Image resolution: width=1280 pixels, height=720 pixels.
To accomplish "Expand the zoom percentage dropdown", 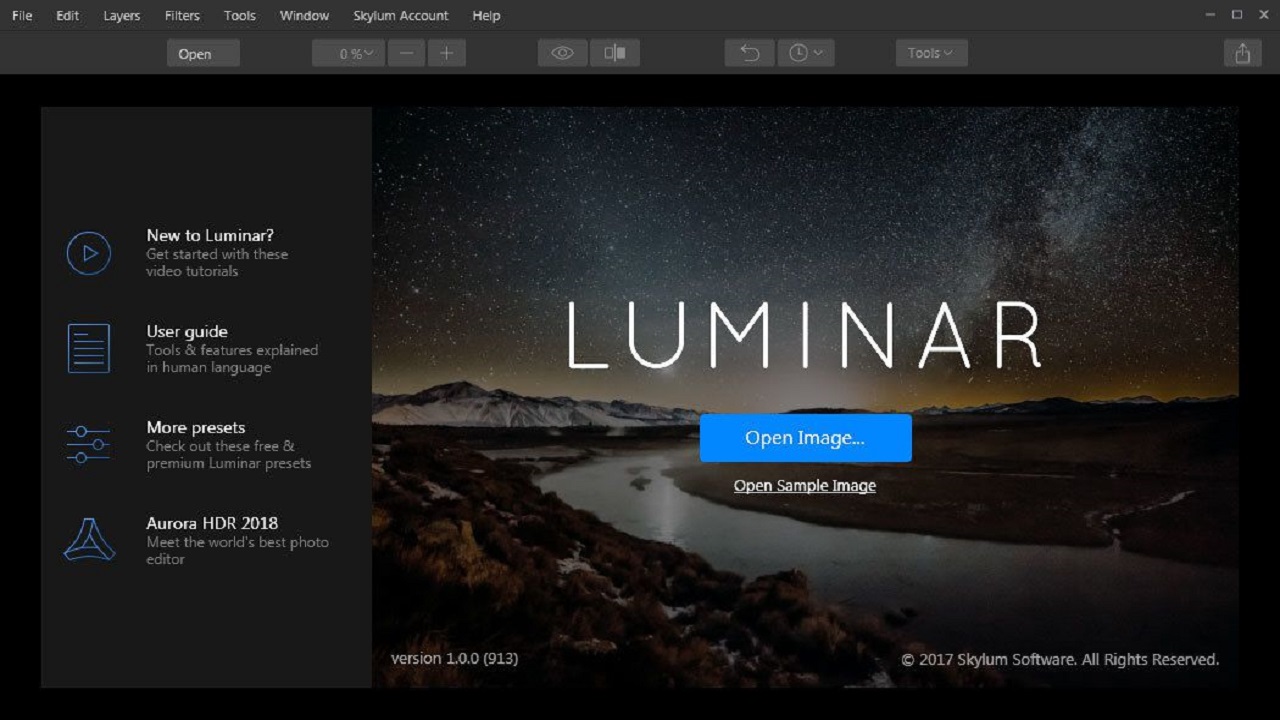I will tap(348, 53).
